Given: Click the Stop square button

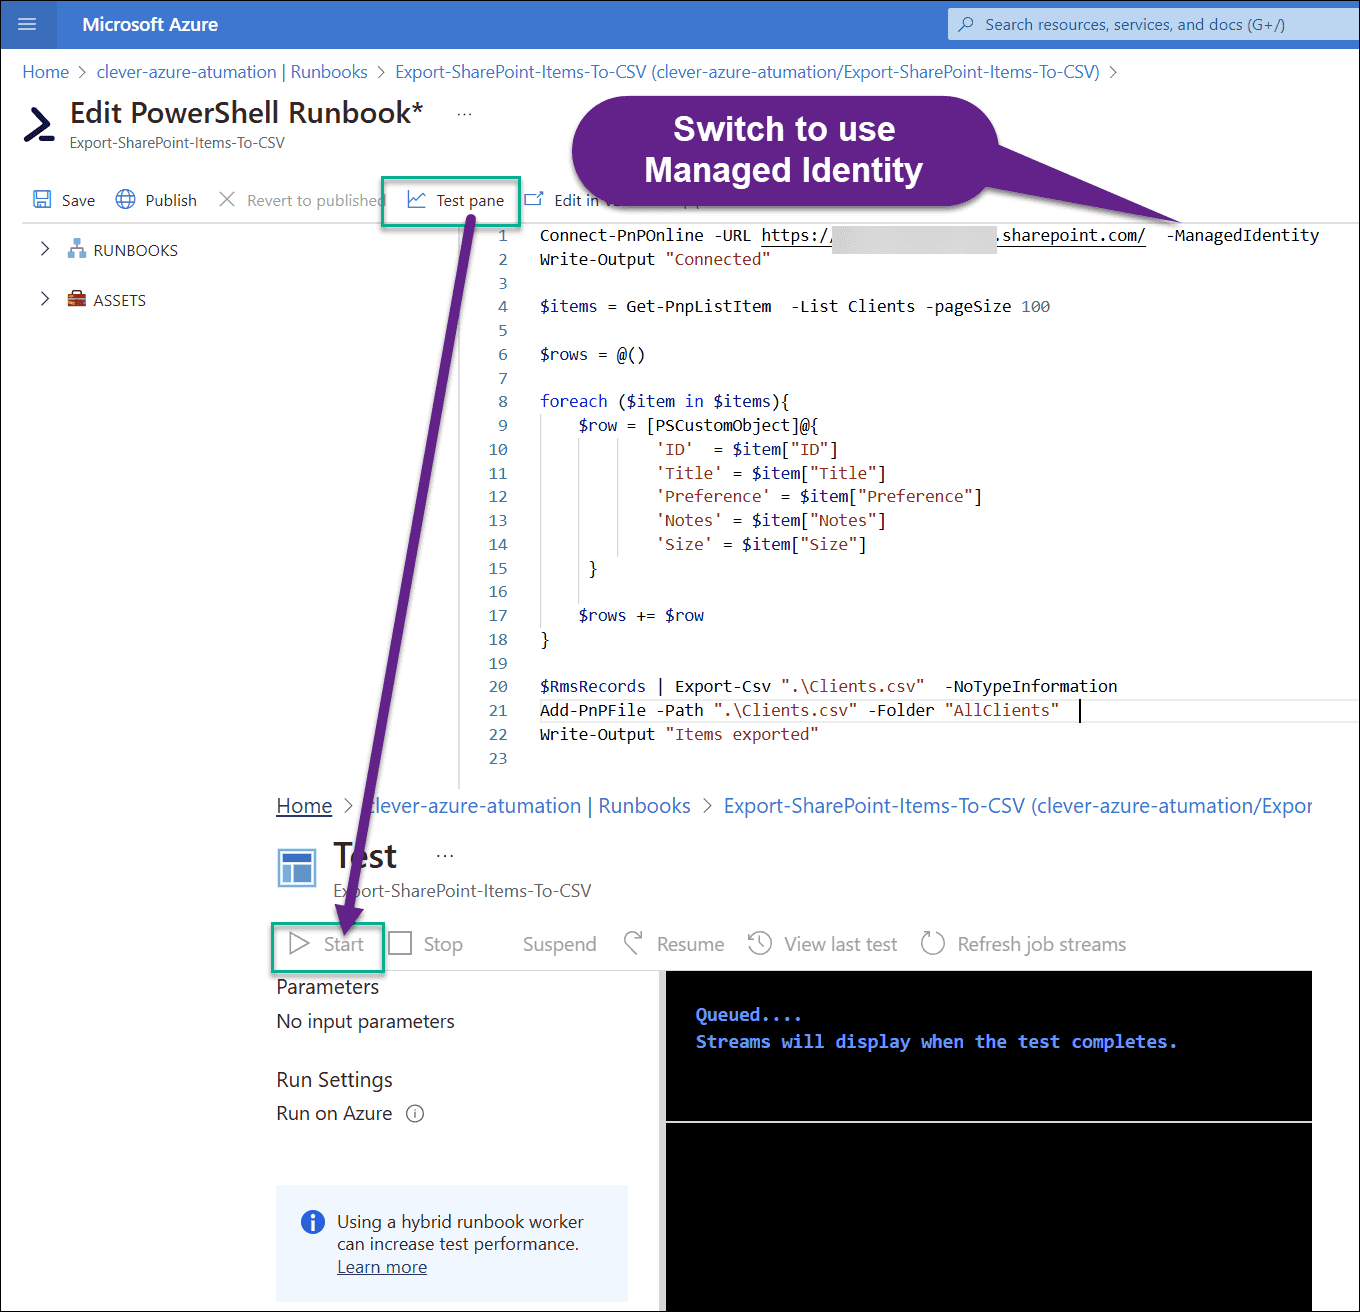Looking at the screenshot, I should tap(401, 944).
